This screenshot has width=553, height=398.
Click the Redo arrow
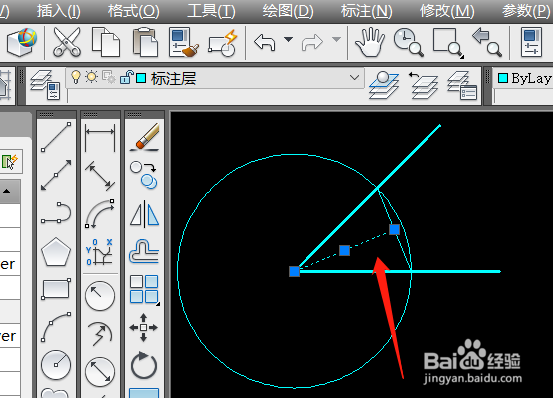312,43
